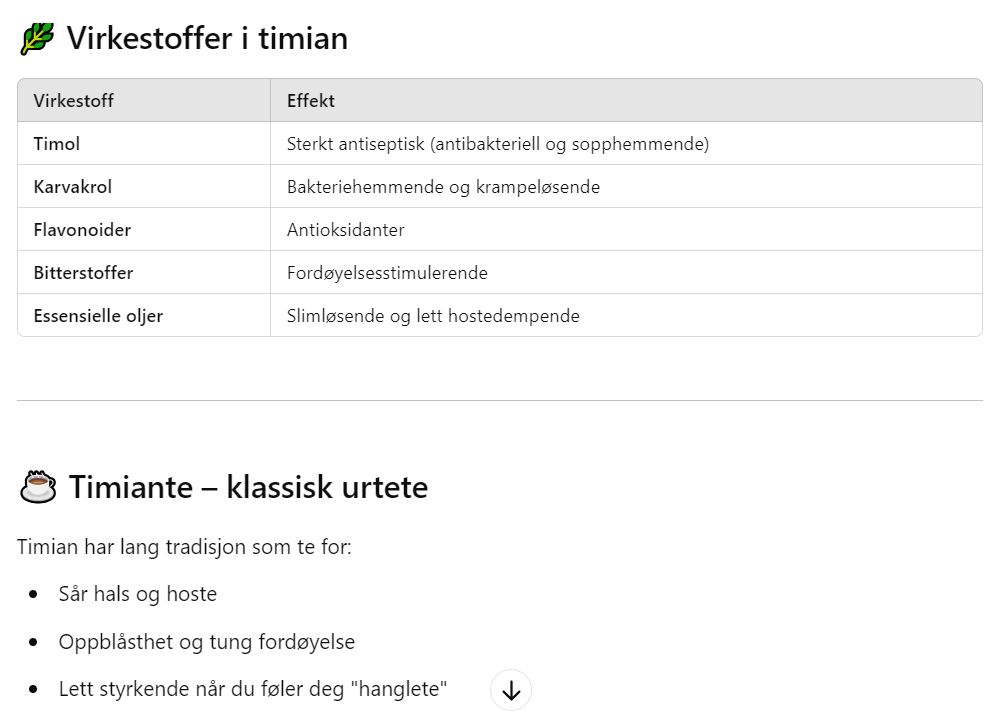
Task: Click the Lett styrkende bullet text
Action: point(253,689)
